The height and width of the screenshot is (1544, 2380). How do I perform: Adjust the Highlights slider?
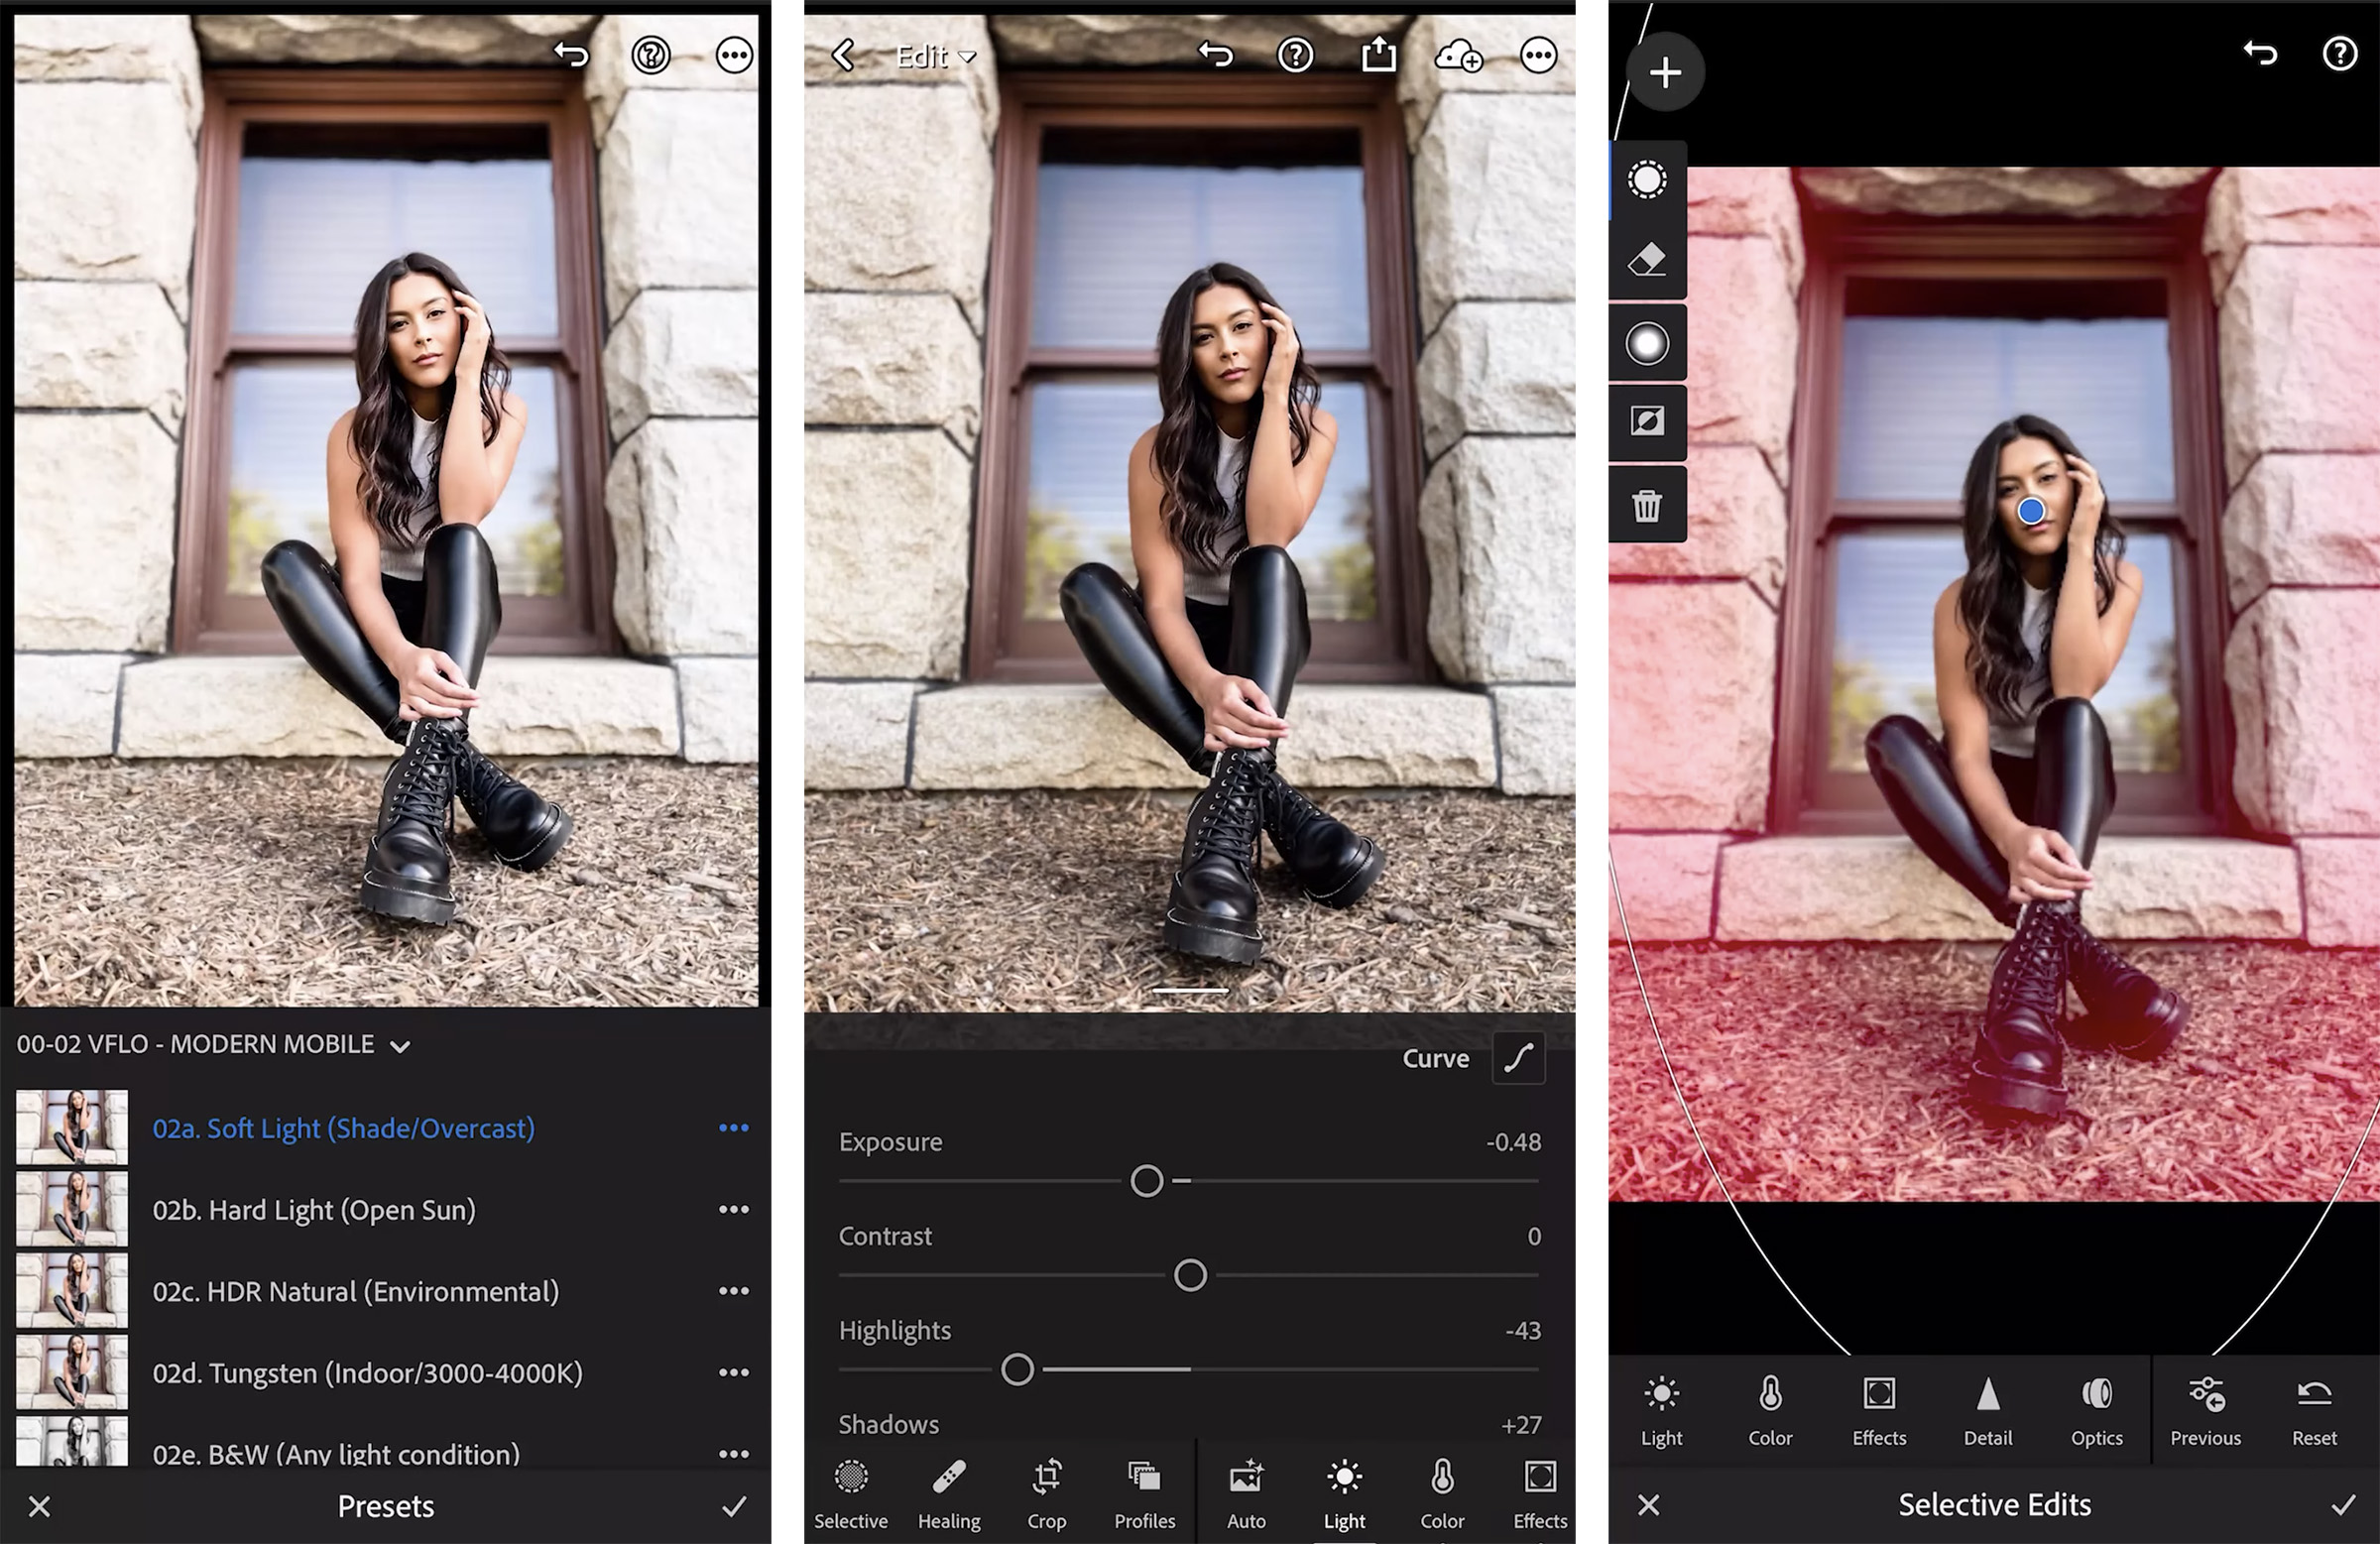click(1019, 1370)
